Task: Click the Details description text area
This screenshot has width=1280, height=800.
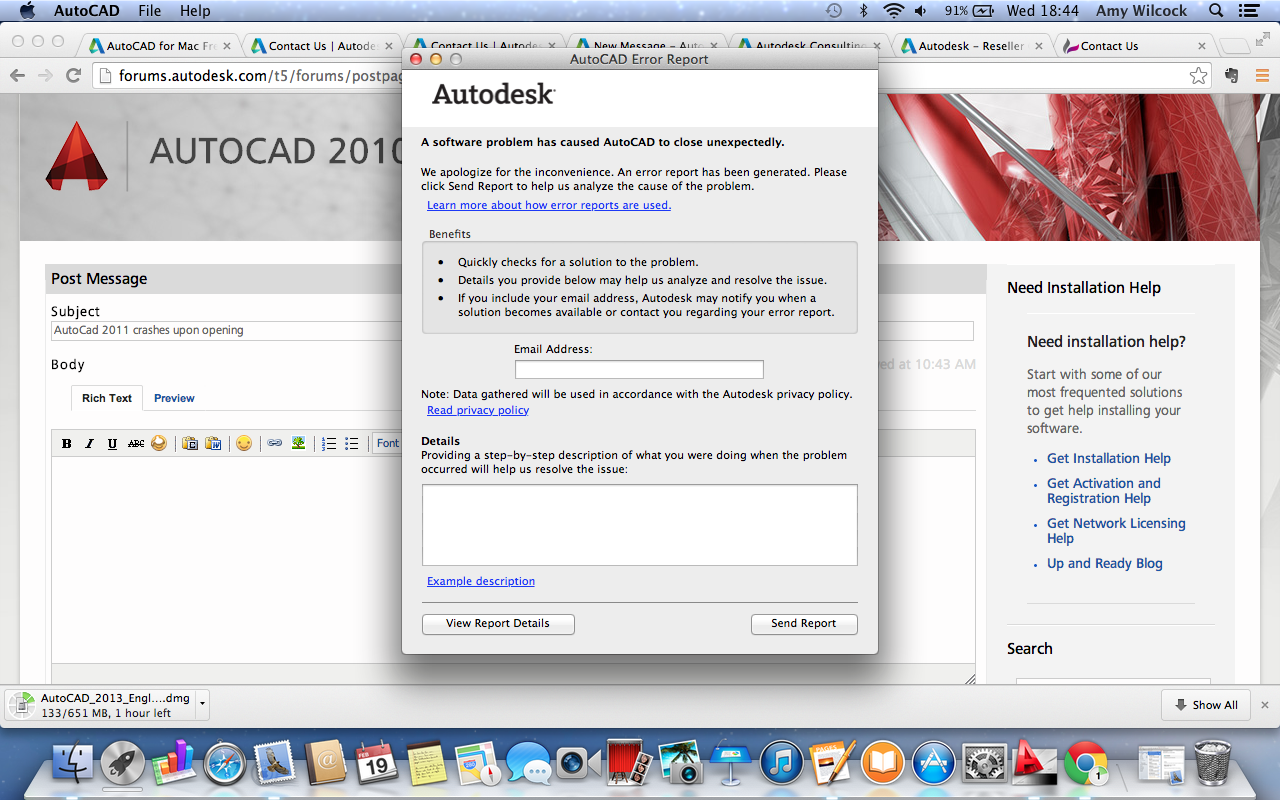Action: coord(640,525)
